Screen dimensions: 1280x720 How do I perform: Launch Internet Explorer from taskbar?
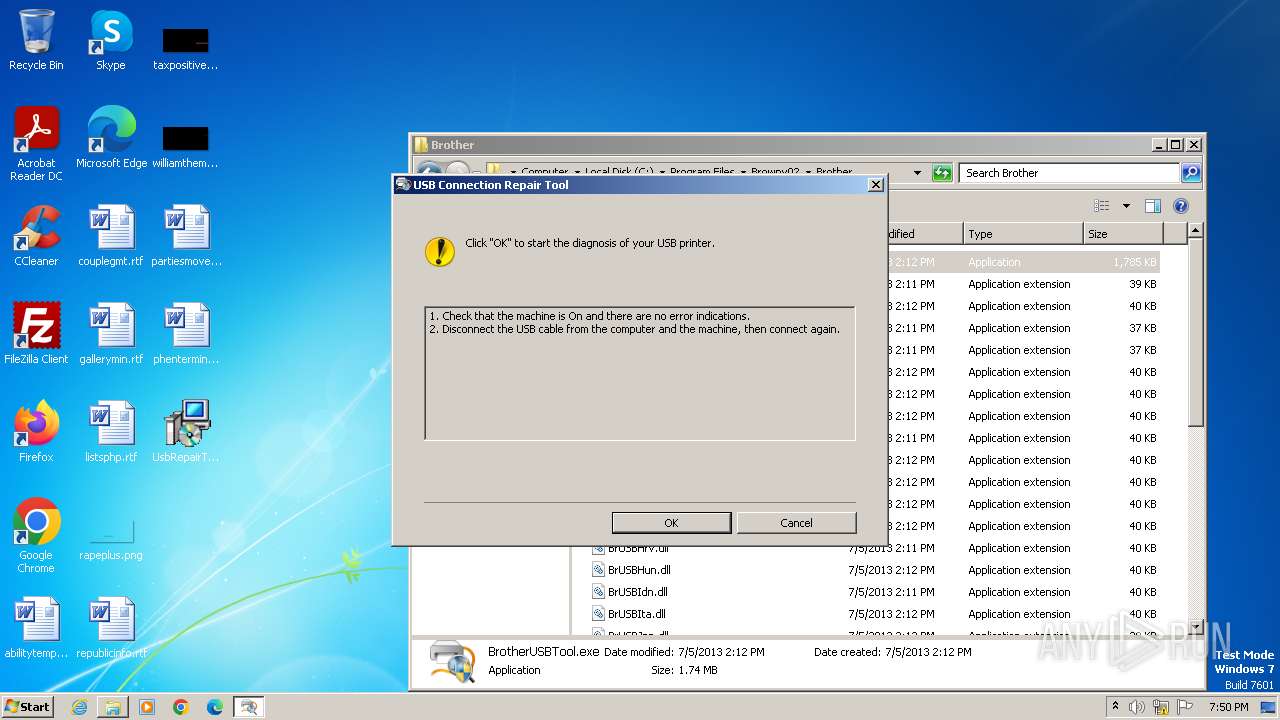tap(79, 707)
